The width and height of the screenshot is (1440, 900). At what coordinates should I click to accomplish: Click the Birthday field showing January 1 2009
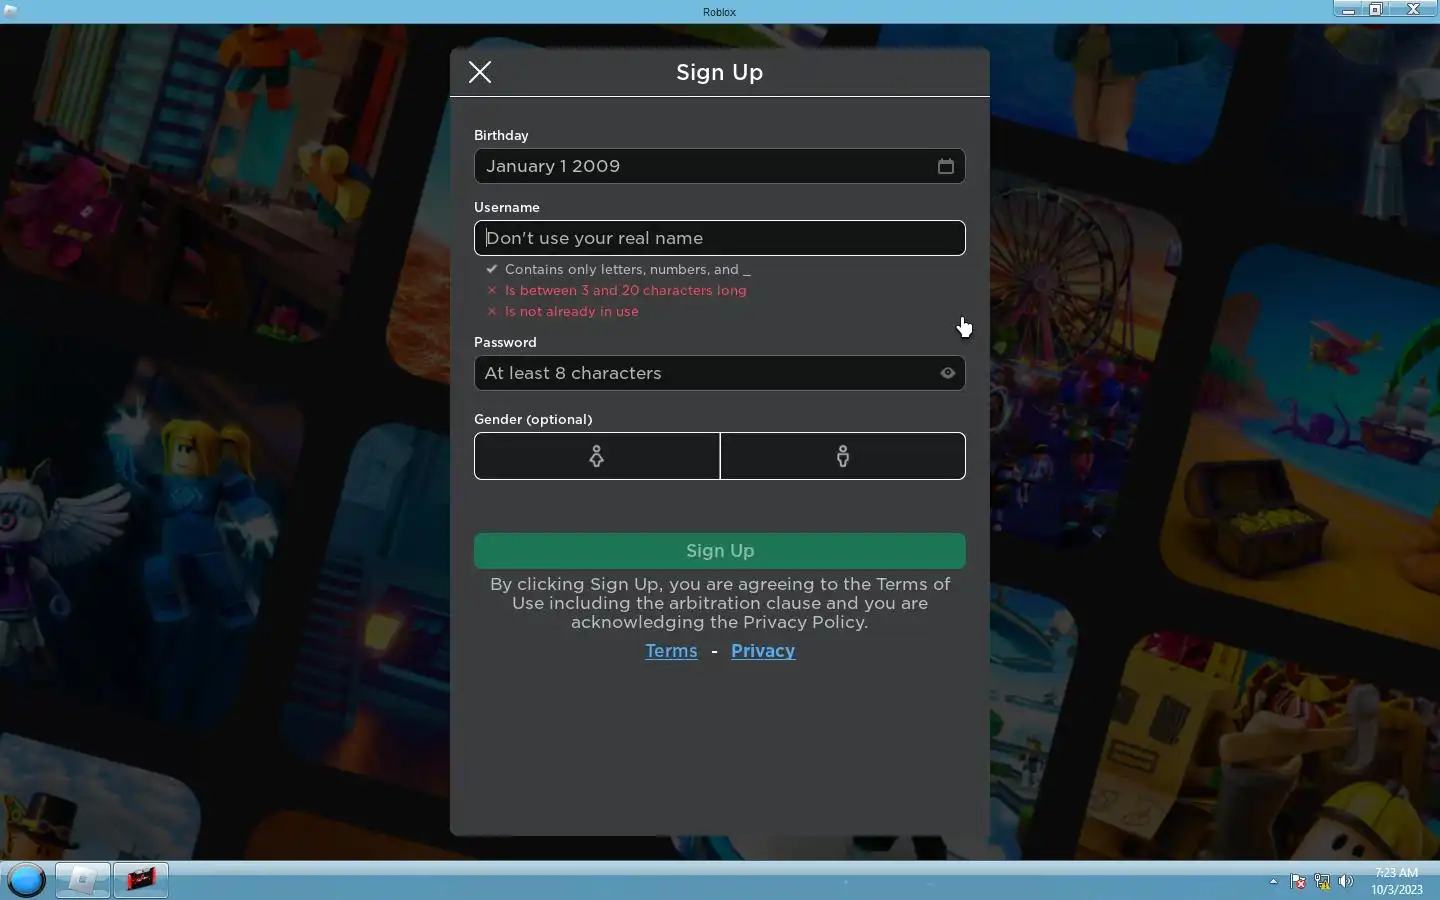[x=720, y=166]
